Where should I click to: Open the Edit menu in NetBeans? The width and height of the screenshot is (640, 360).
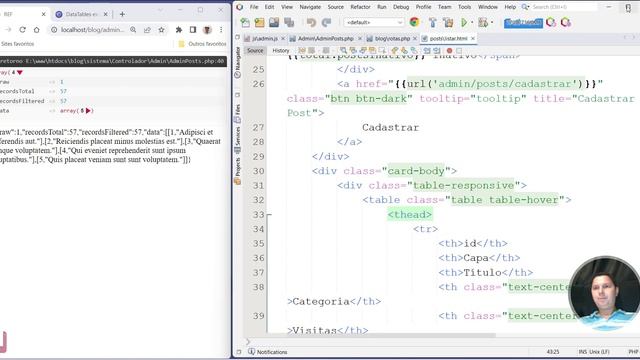click(269, 7)
